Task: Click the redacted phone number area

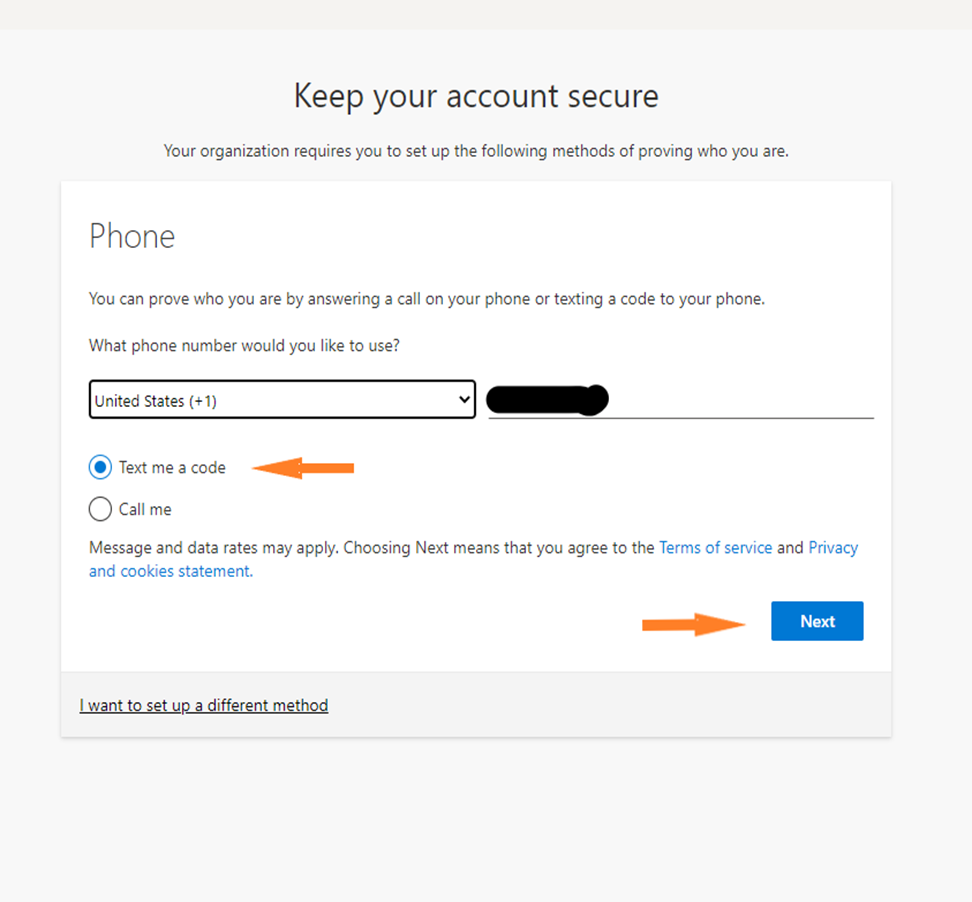Action: (547, 398)
